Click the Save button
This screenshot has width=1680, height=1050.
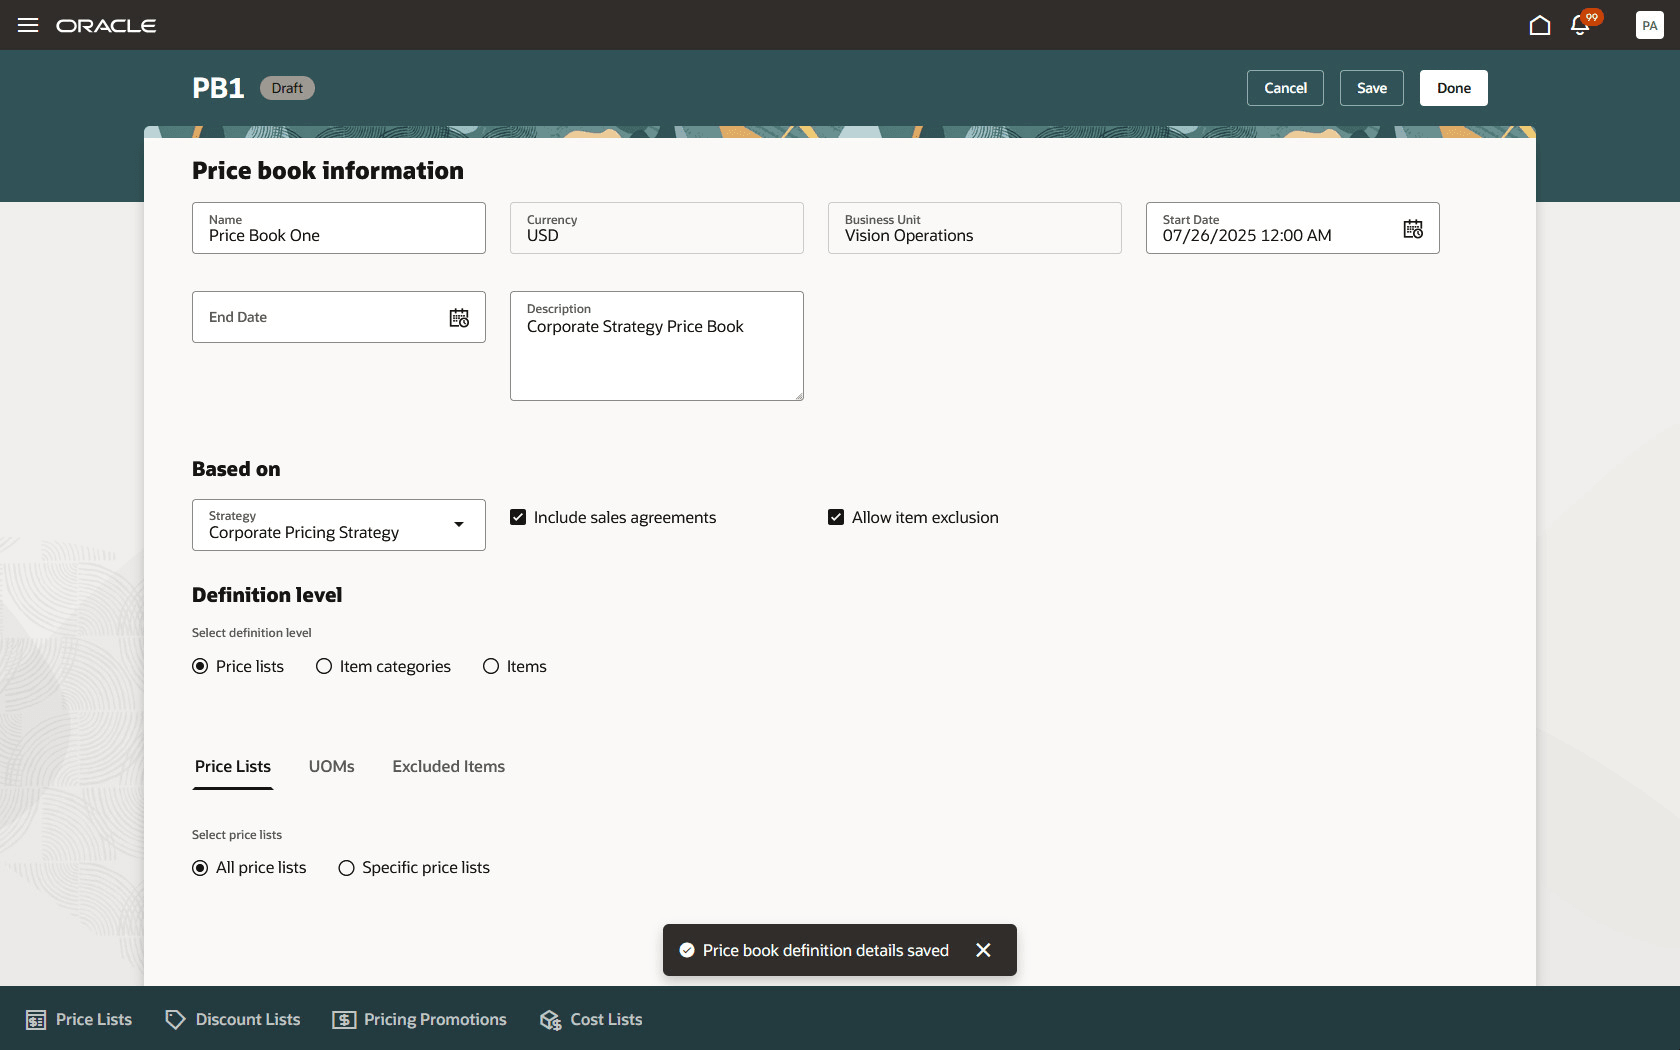tap(1371, 88)
